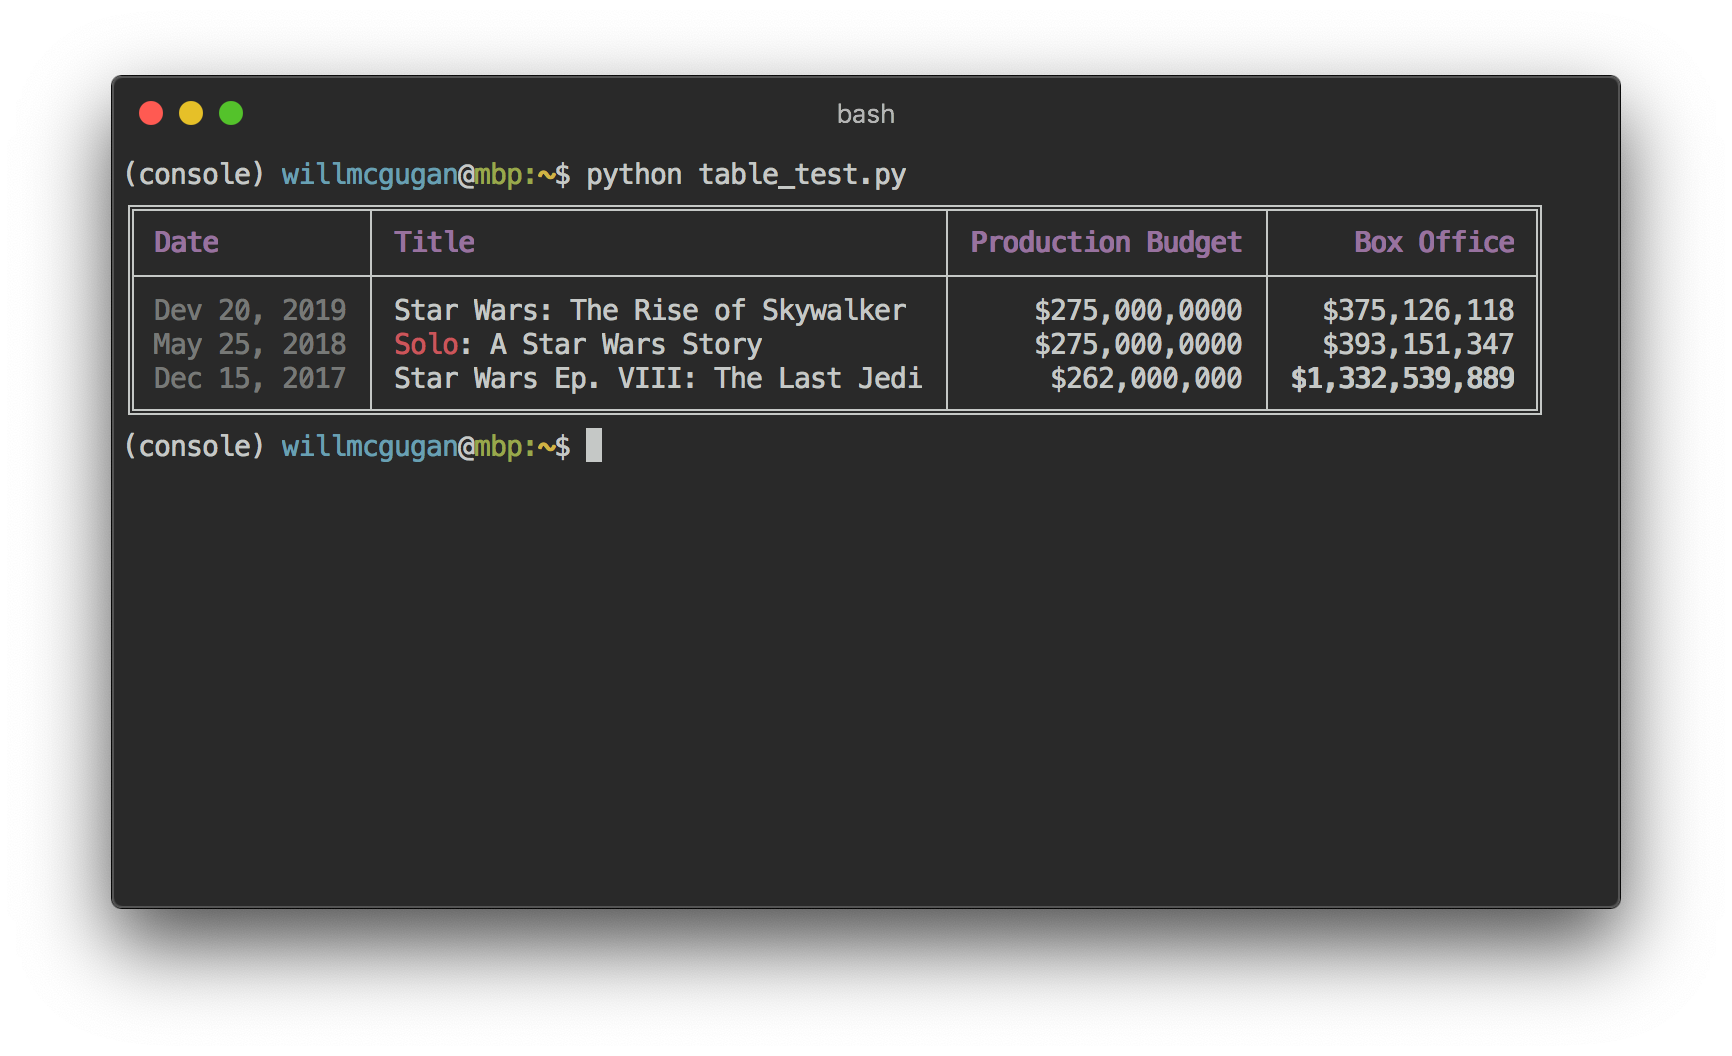
Task: Click the (console) label in the bottom prompt
Action: (x=196, y=446)
